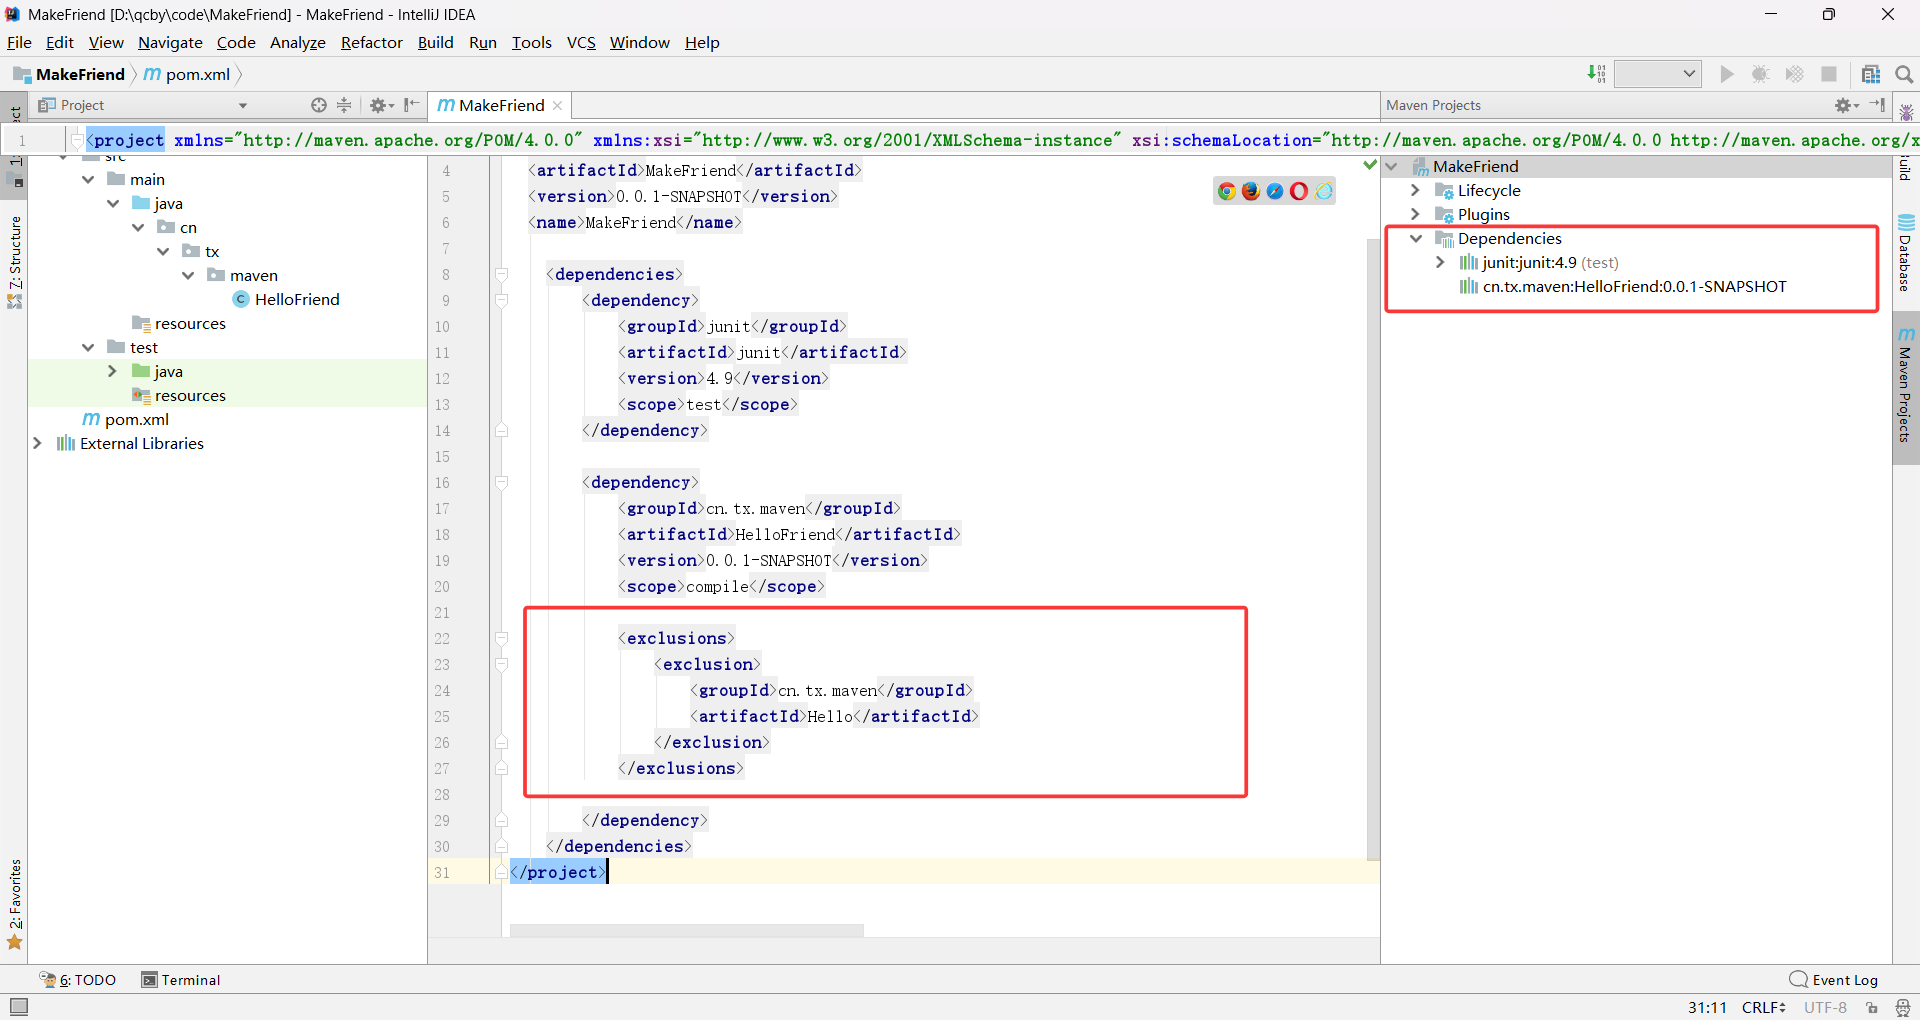The image size is (1920, 1020).
Task: Click MakeFriend breadcrumb in navigation bar
Action: 69,74
